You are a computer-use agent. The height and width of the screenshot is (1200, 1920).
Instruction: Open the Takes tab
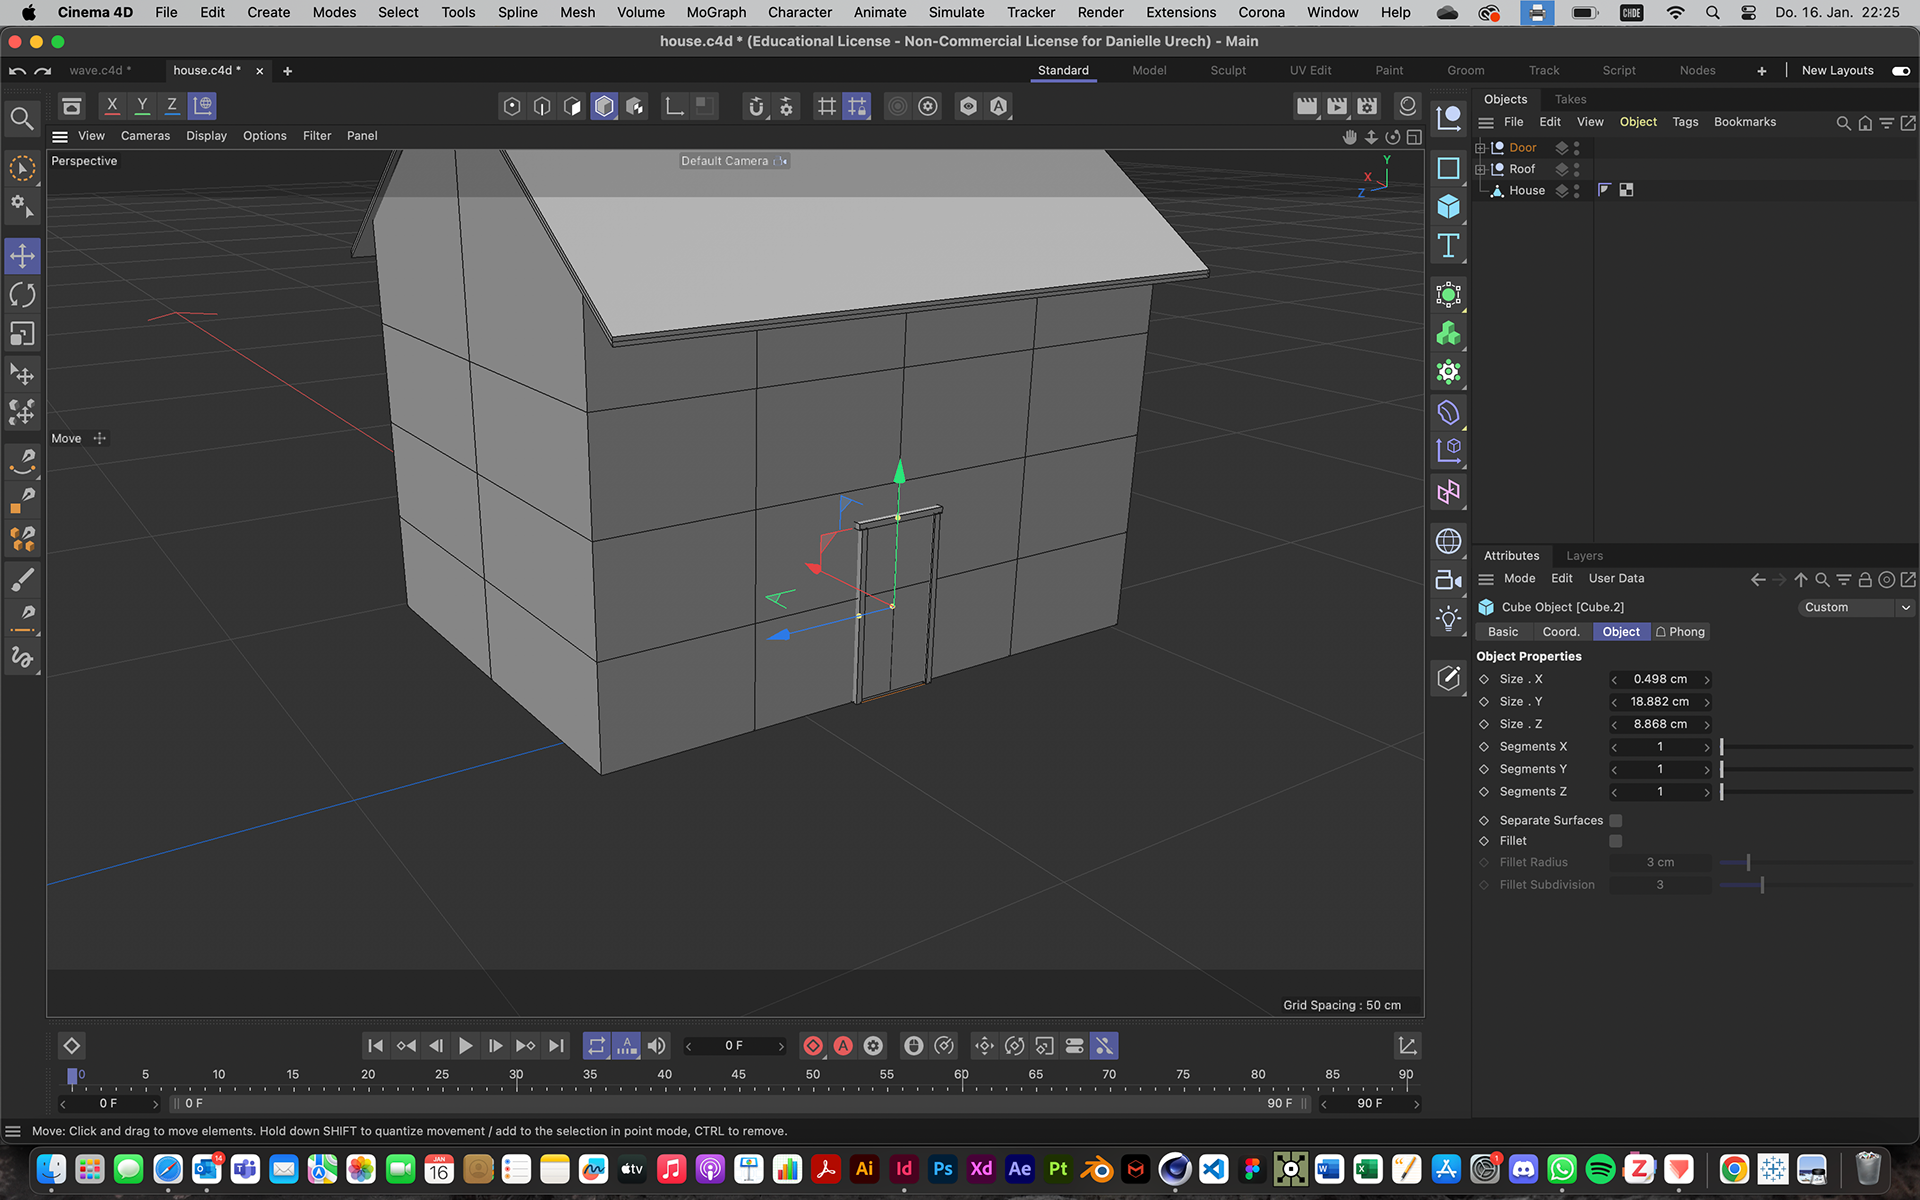1570,99
